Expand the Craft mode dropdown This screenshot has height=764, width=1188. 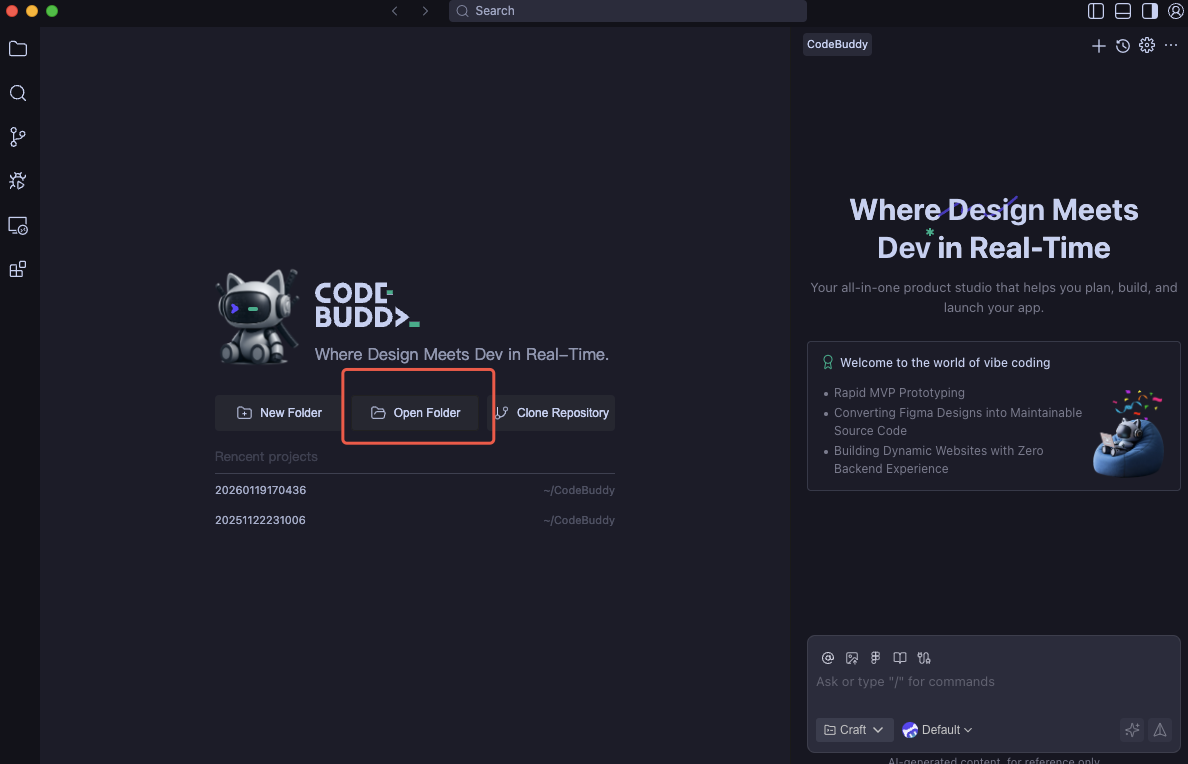tap(854, 730)
